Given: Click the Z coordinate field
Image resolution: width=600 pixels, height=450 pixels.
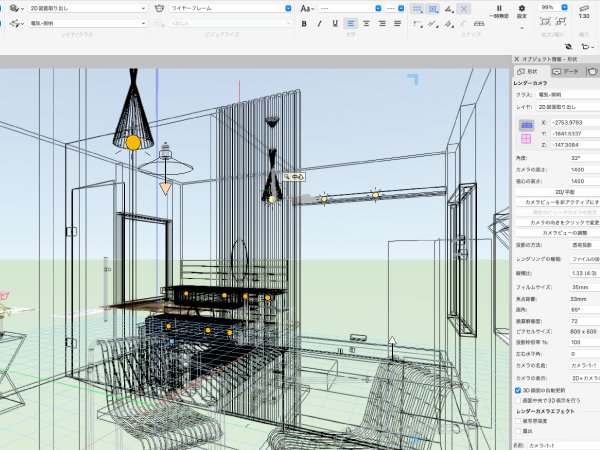Looking at the screenshot, I should (x=575, y=145).
